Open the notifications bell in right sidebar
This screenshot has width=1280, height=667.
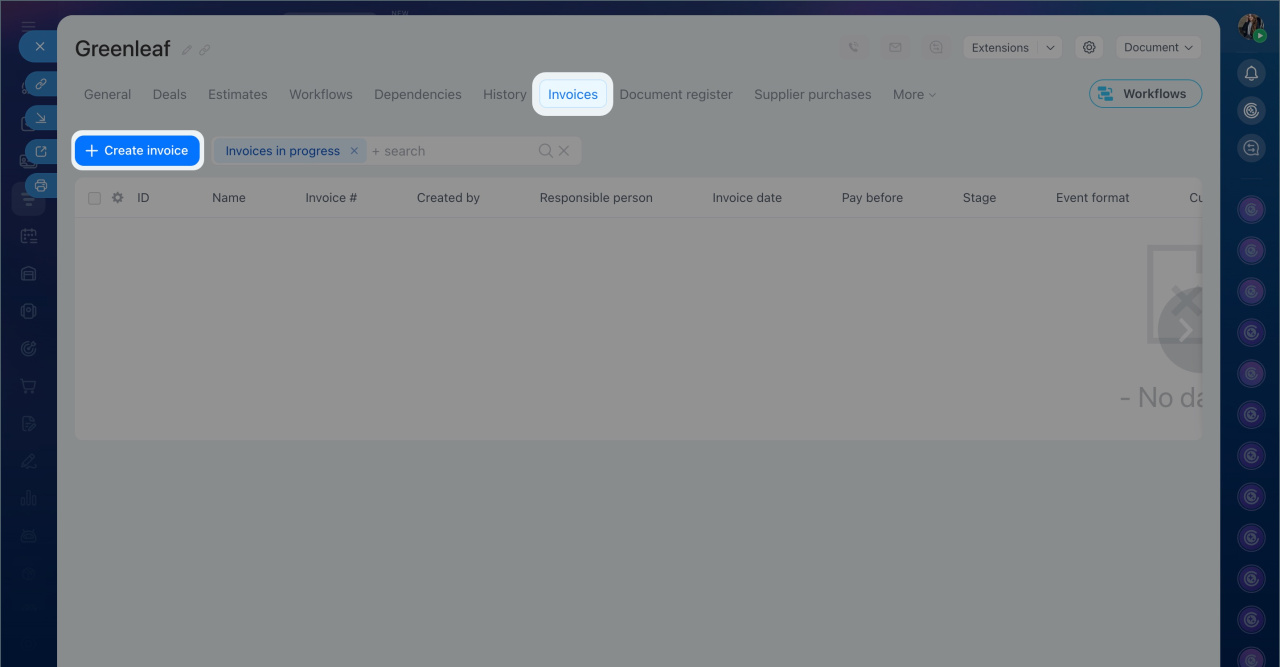coord(1251,73)
